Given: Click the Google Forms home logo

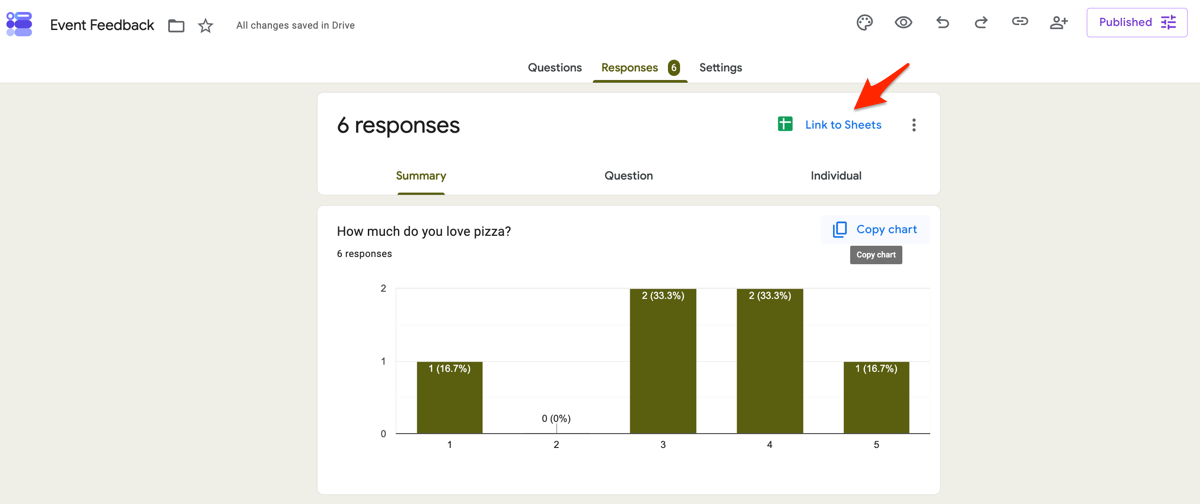Looking at the screenshot, I should coord(19,24).
